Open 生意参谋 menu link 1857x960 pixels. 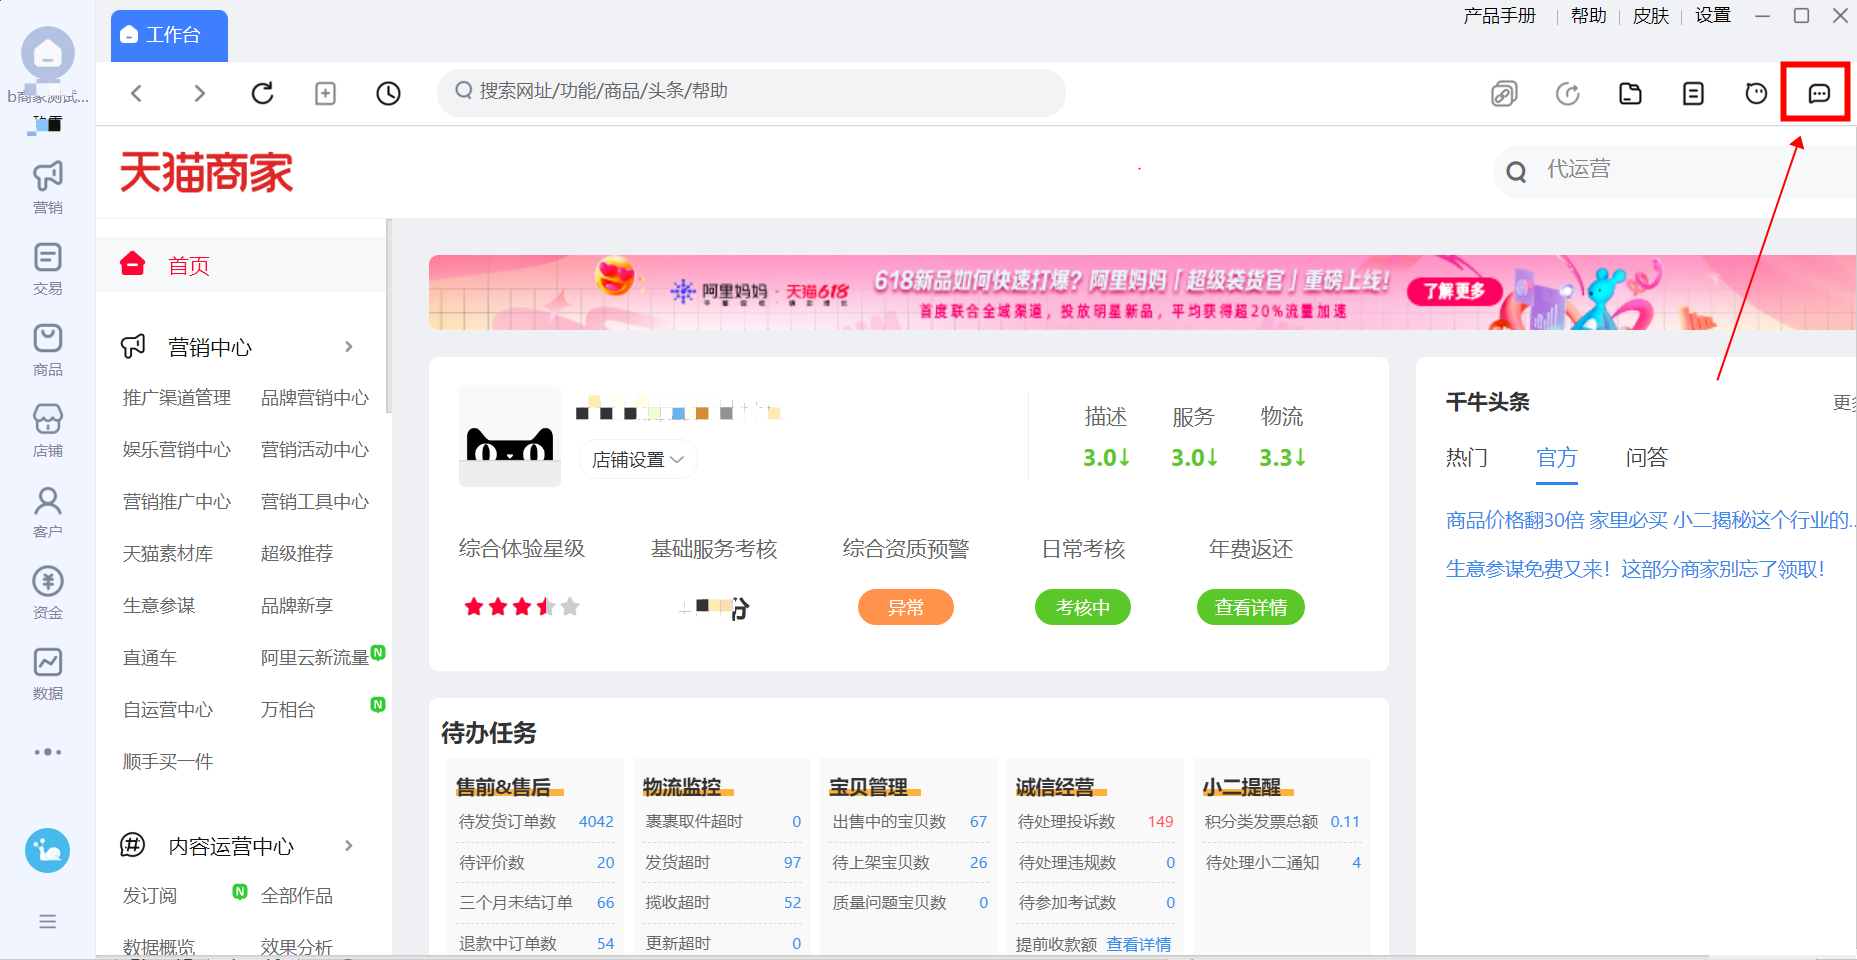(x=159, y=606)
